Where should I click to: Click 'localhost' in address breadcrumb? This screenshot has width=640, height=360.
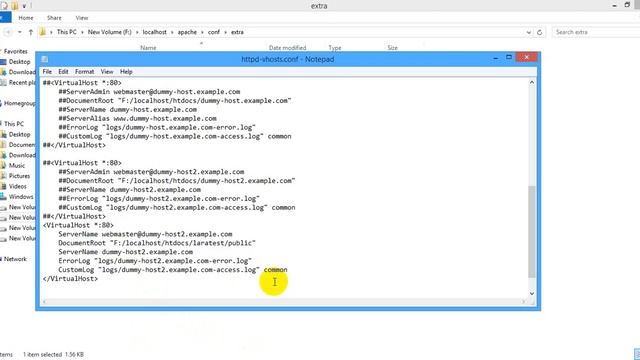154,32
